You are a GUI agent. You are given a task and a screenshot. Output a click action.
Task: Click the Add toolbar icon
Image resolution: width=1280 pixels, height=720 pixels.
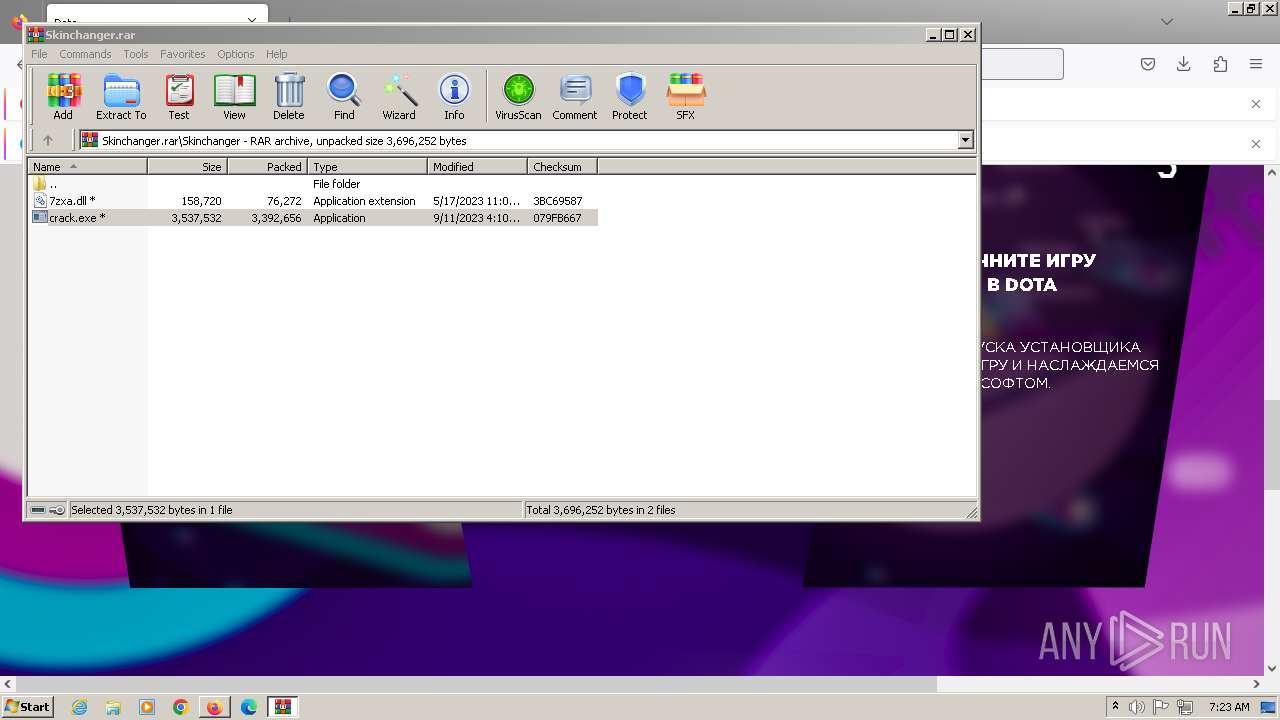coord(63,97)
